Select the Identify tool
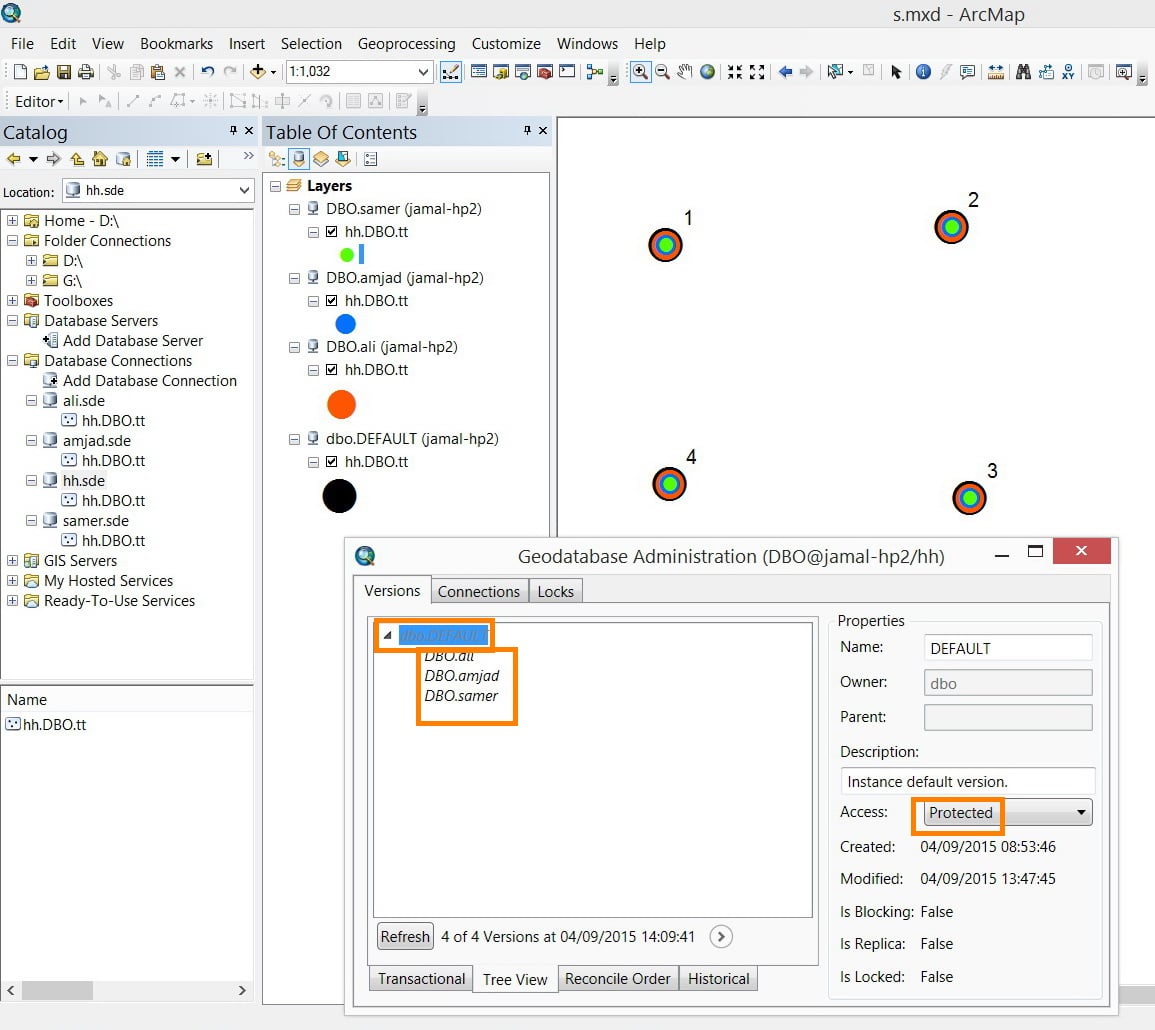Screen dimensions: 1155x1030 pyautogui.click(x=923, y=71)
